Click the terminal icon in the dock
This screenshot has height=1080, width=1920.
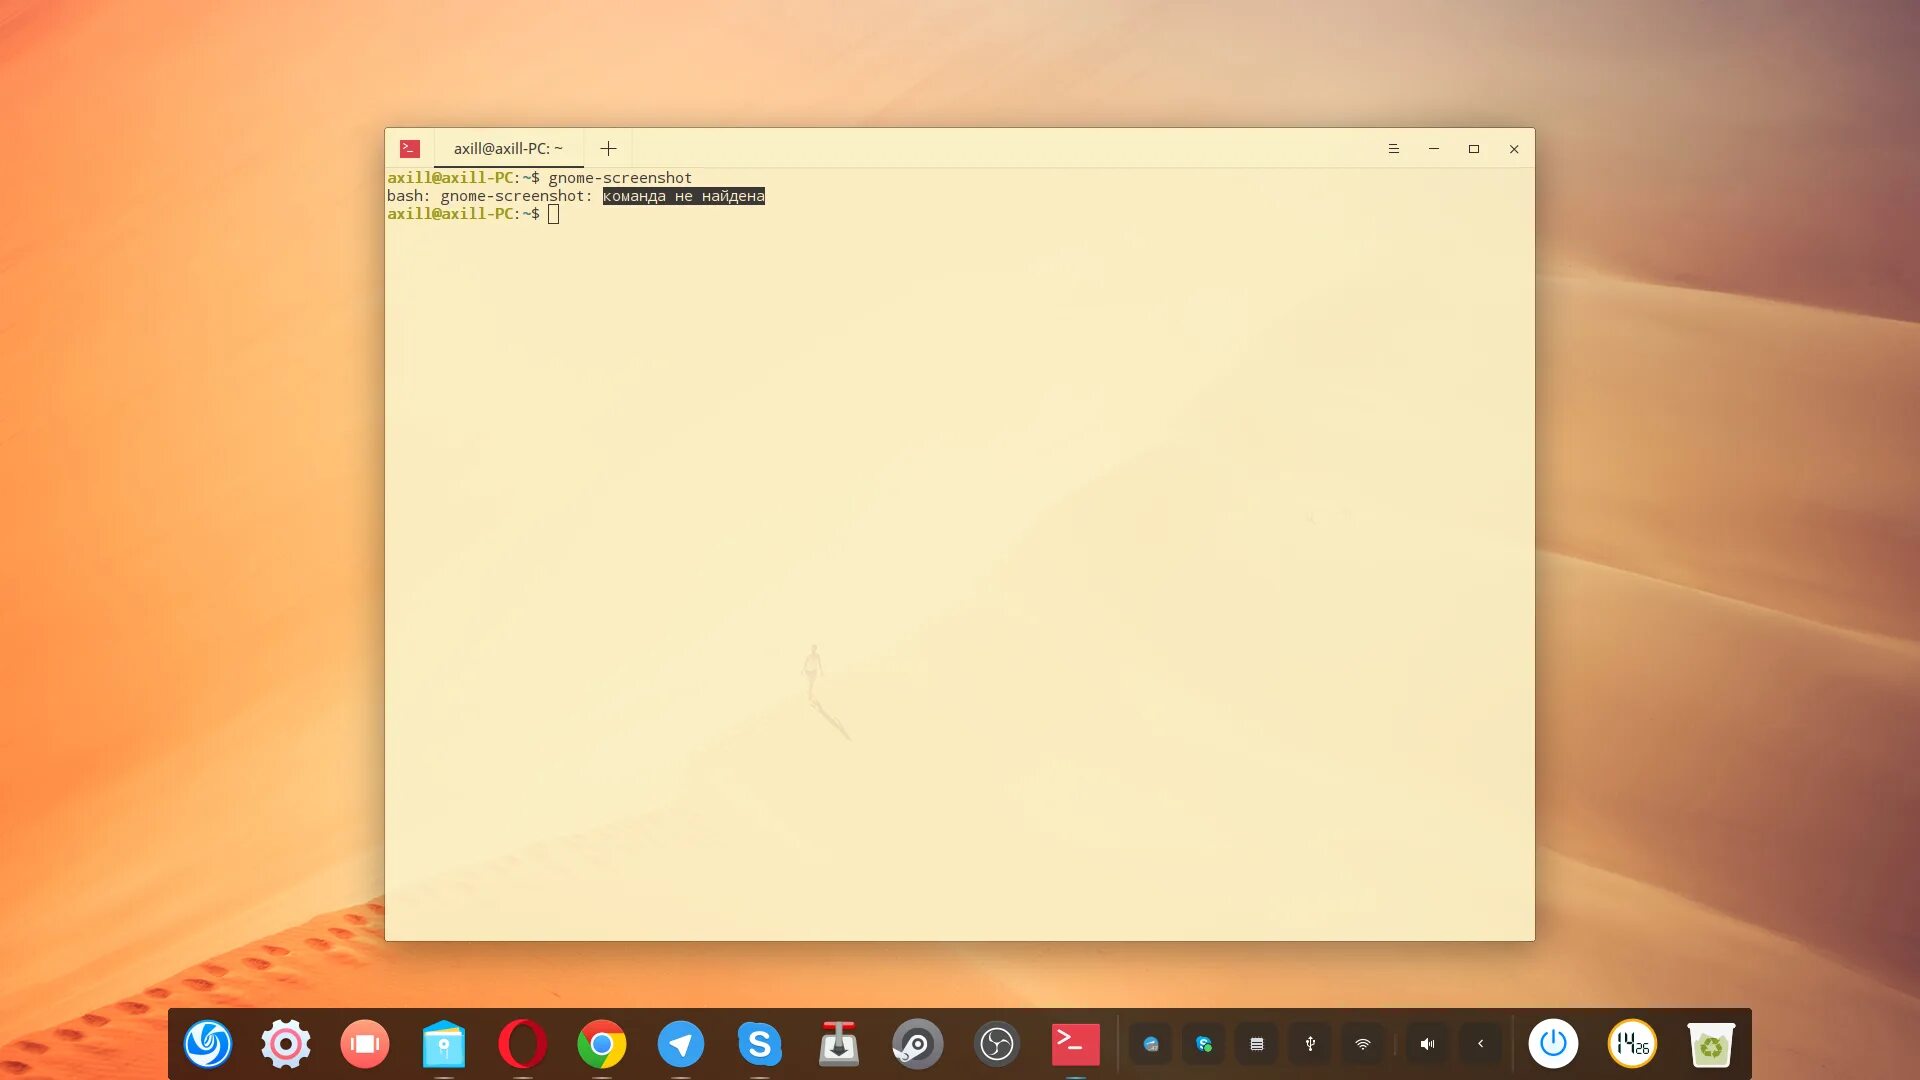tap(1075, 1044)
